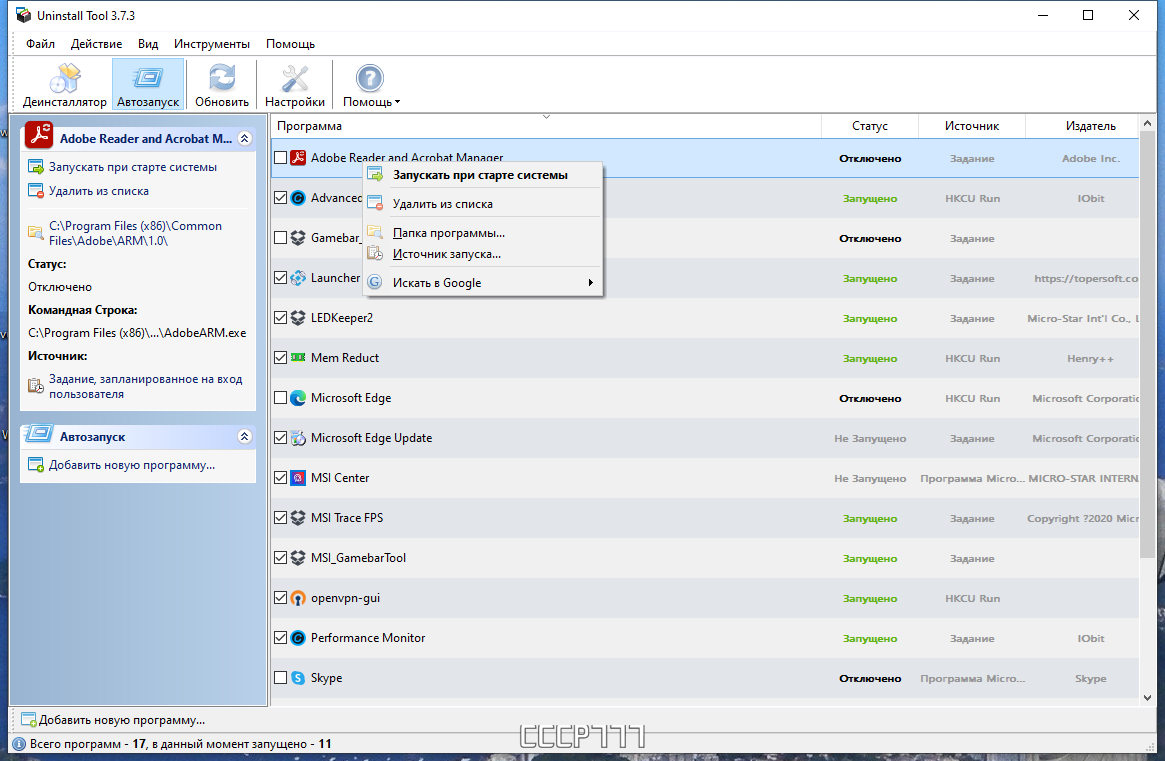The image size is (1165, 761).
Task: Open the Инструменты menu
Action: pos(212,44)
